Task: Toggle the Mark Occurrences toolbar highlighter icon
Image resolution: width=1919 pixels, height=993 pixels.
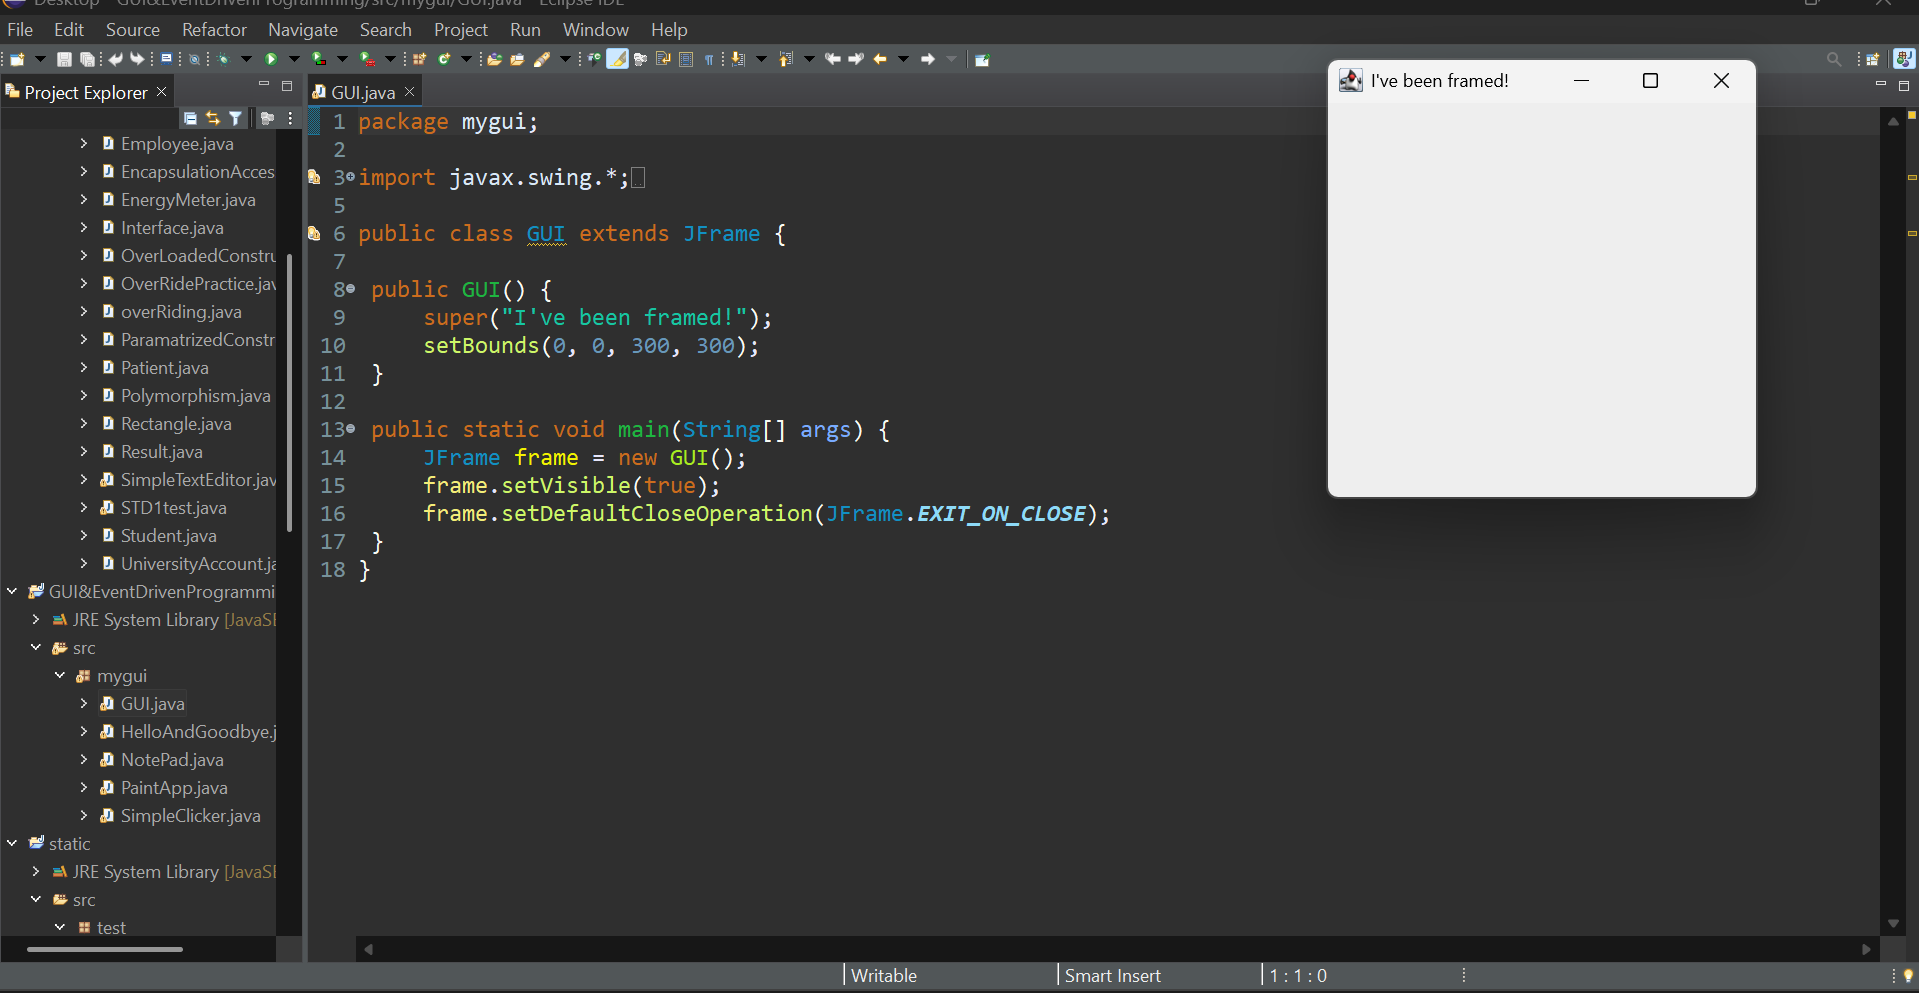Action: pos(617,59)
